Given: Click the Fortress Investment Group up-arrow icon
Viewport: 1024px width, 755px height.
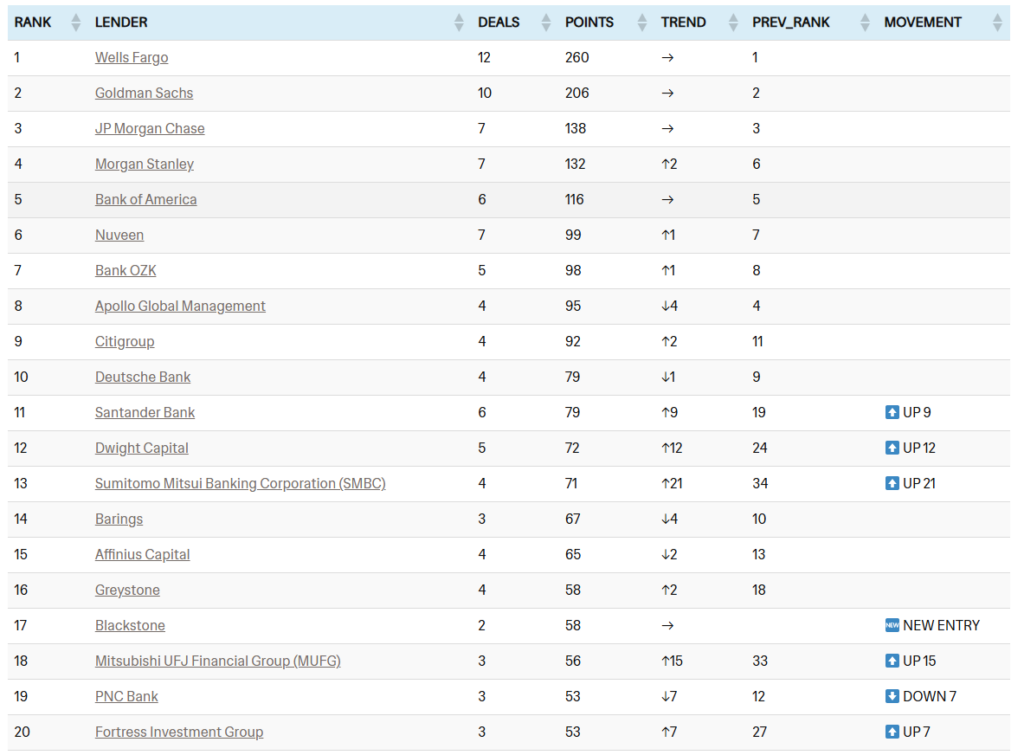Looking at the screenshot, I should tap(892, 732).
